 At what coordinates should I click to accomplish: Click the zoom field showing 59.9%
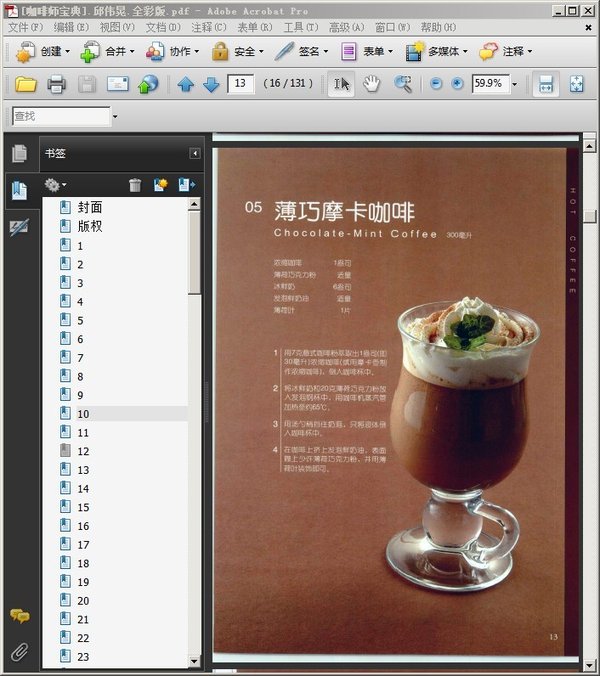491,84
